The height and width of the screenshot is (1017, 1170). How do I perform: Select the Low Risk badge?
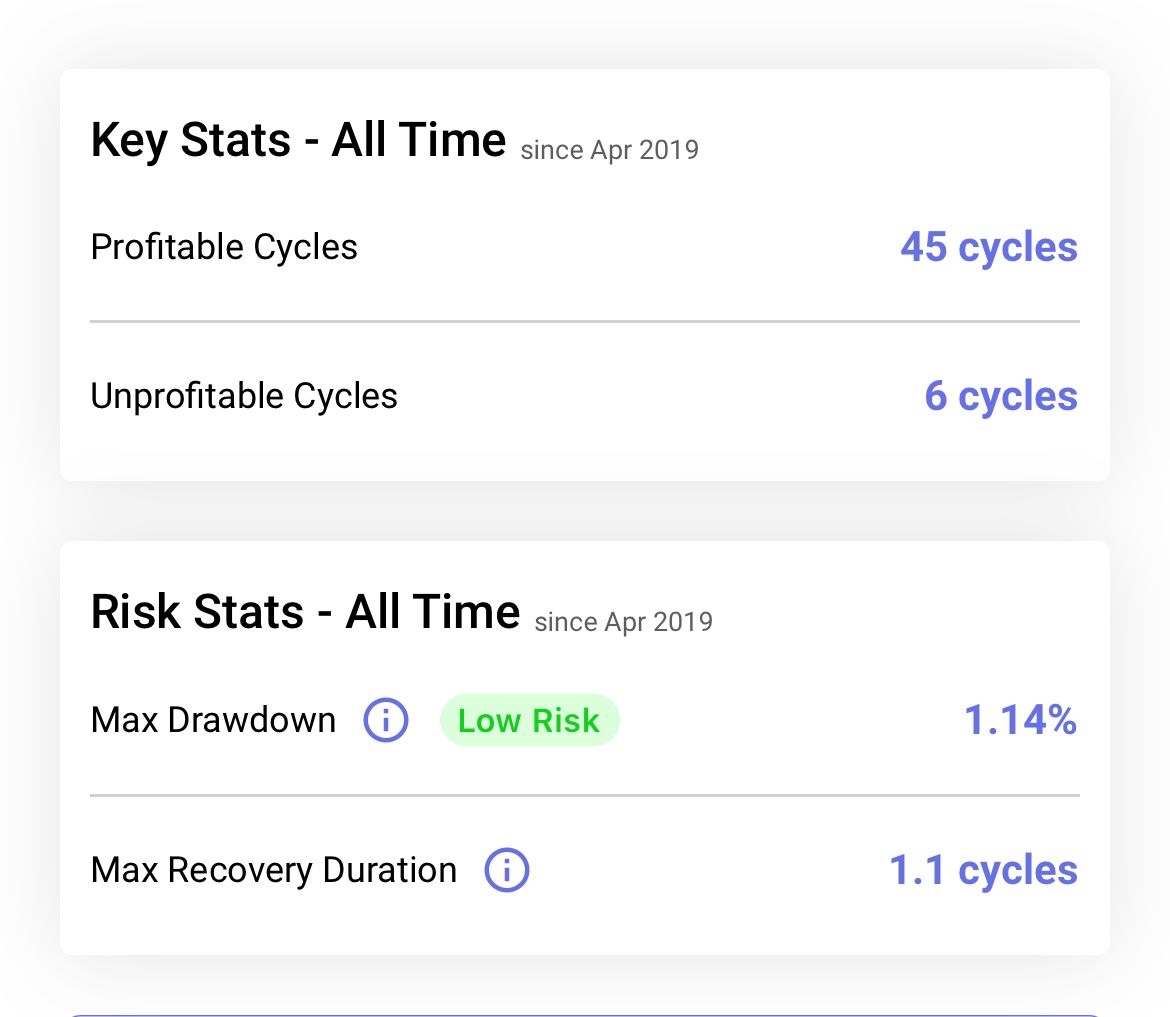[529, 720]
